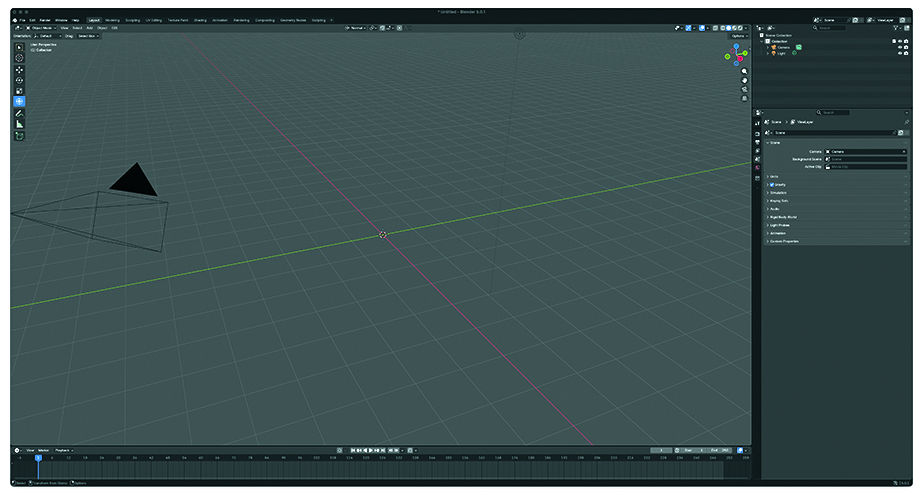
Task: Open the Tool properties tab
Action: pyautogui.click(x=758, y=124)
